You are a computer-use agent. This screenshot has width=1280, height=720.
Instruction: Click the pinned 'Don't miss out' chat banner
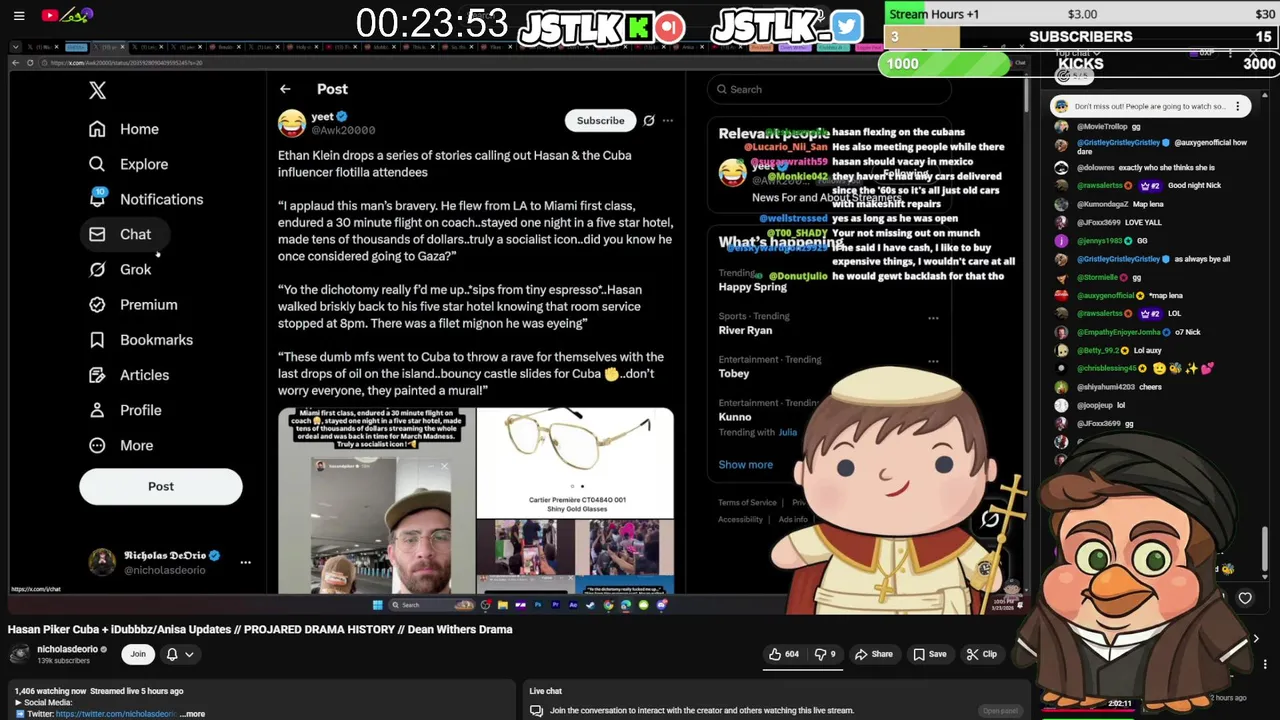click(x=1150, y=106)
